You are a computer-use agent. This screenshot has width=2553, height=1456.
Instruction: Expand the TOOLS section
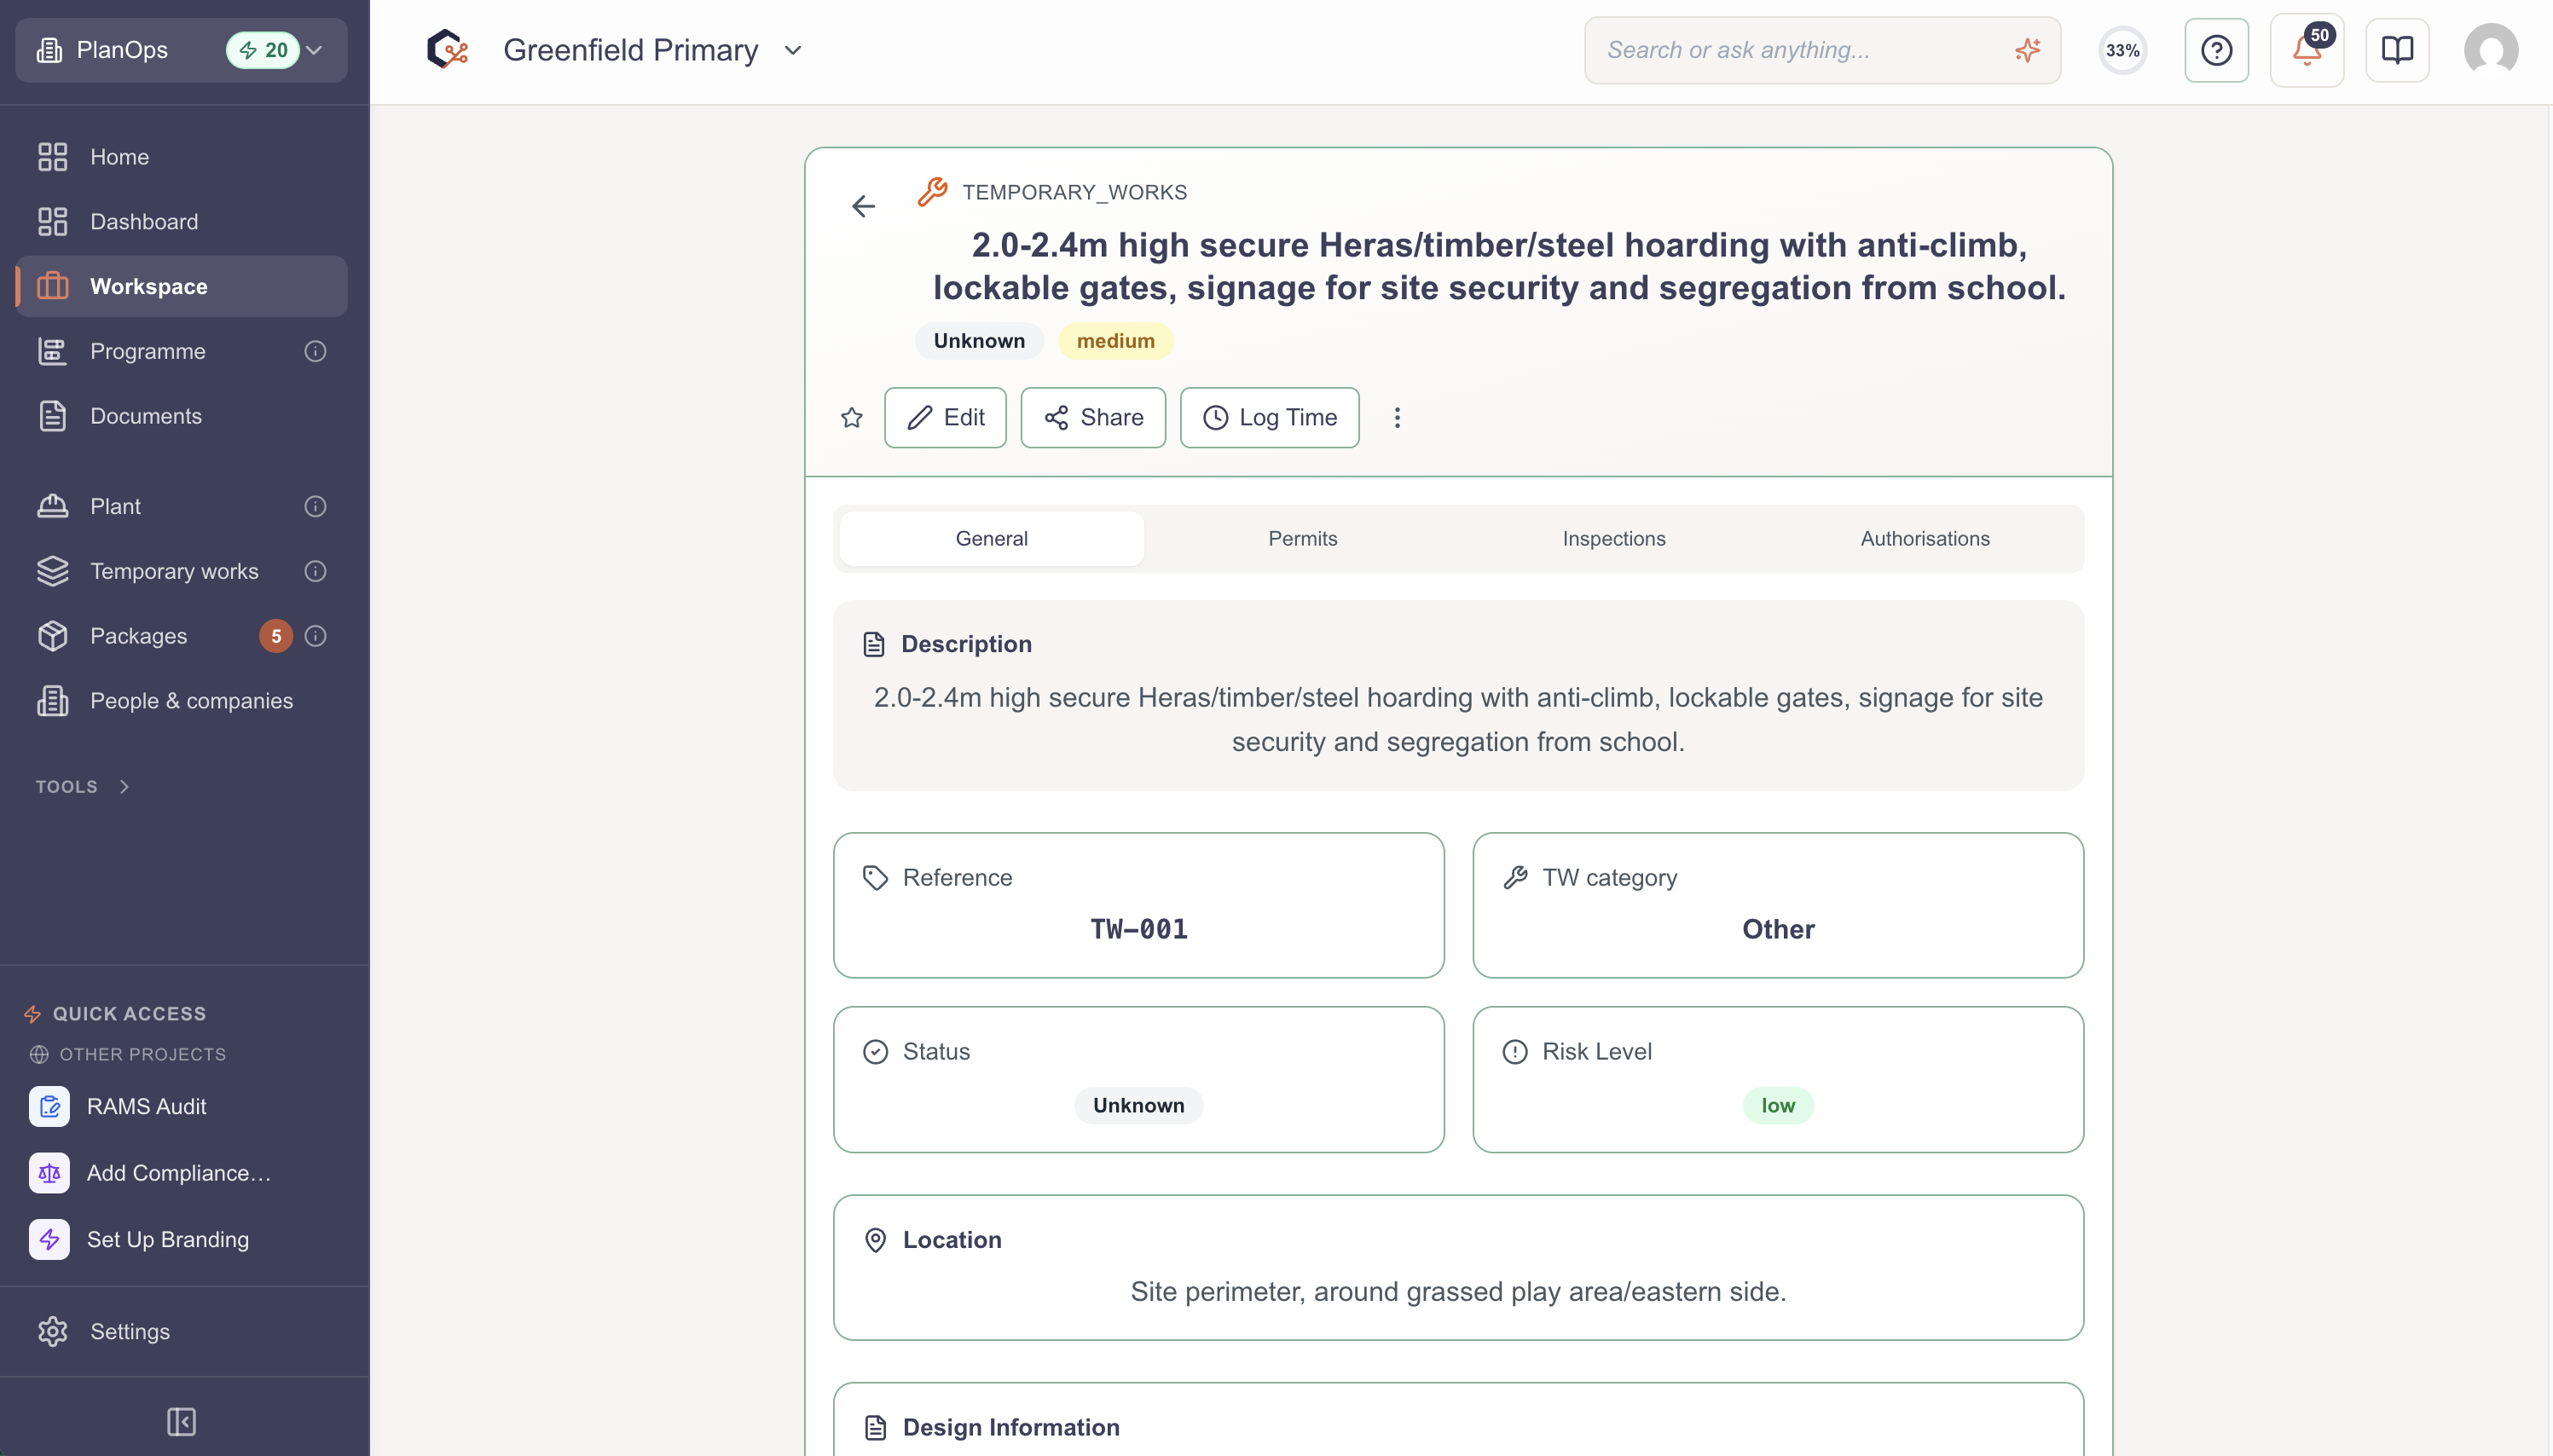click(x=83, y=786)
